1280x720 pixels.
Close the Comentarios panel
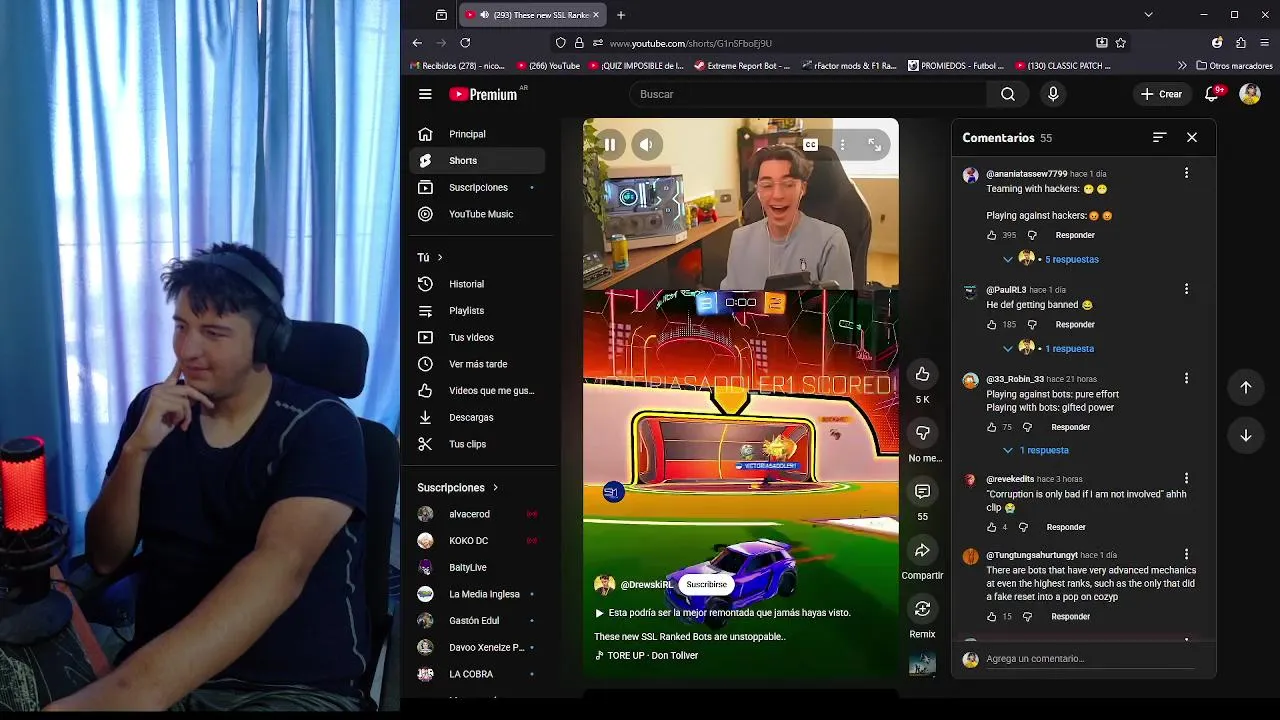pos(1192,137)
